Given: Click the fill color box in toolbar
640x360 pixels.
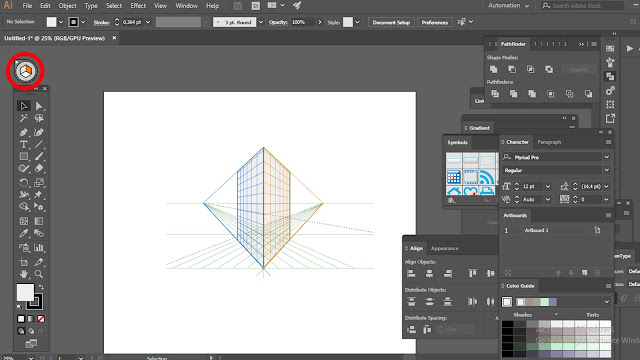Looking at the screenshot, I should [25, 292].
